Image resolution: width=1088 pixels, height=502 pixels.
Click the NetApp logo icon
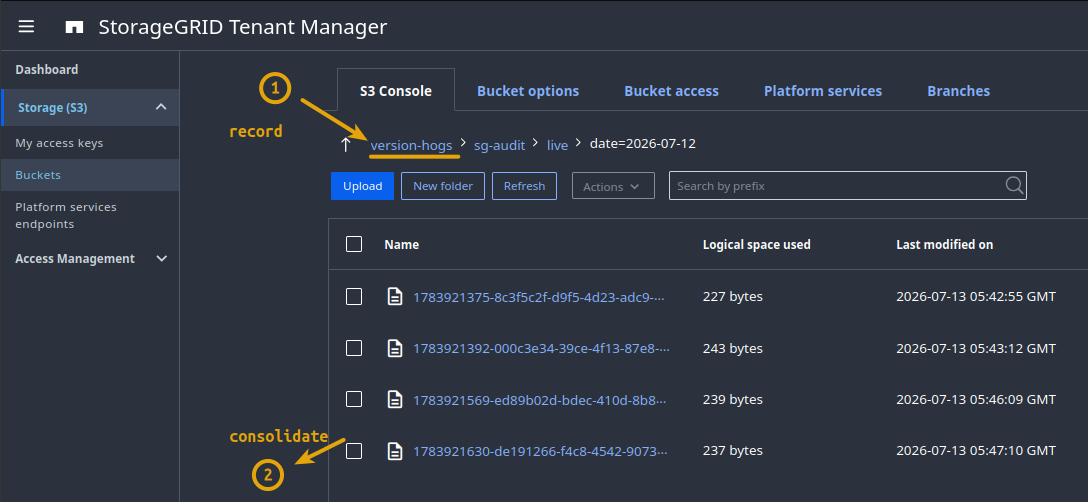pos(74,27)
